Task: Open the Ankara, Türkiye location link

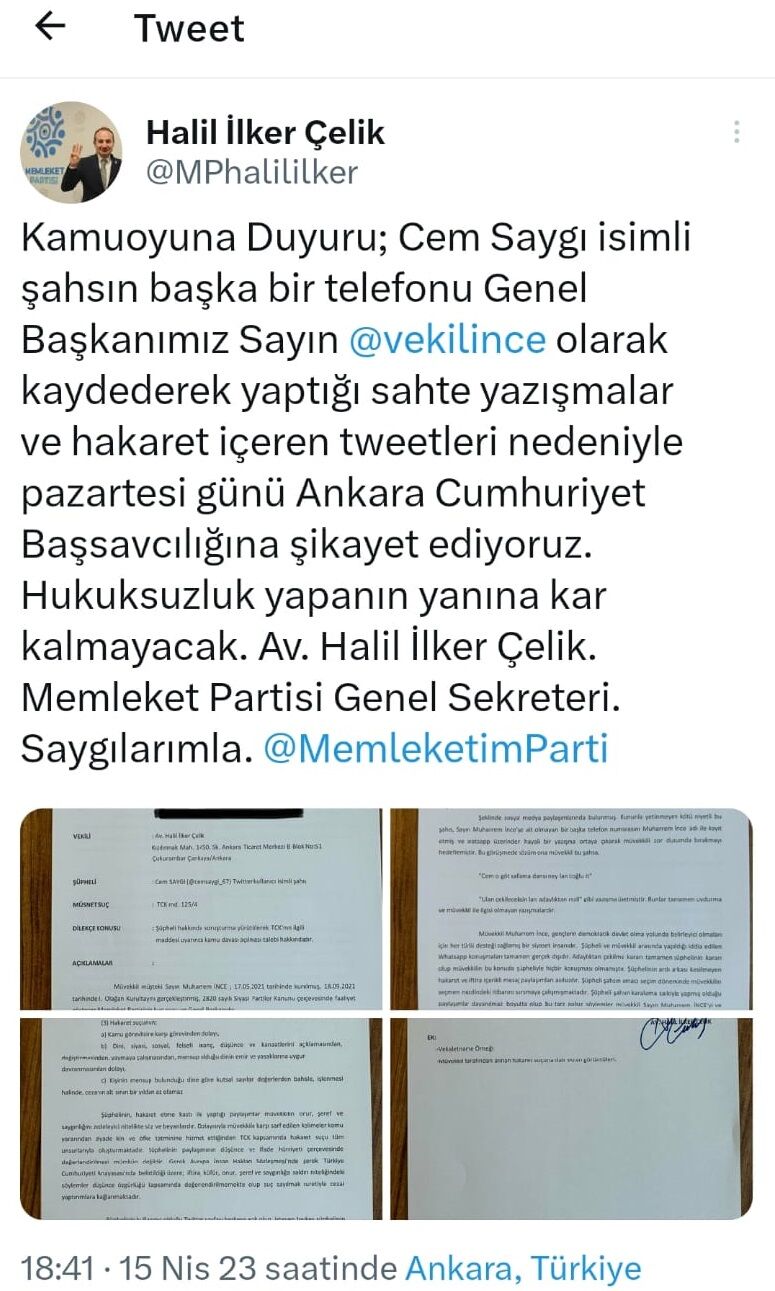Action: click(x=523, y=1269)
